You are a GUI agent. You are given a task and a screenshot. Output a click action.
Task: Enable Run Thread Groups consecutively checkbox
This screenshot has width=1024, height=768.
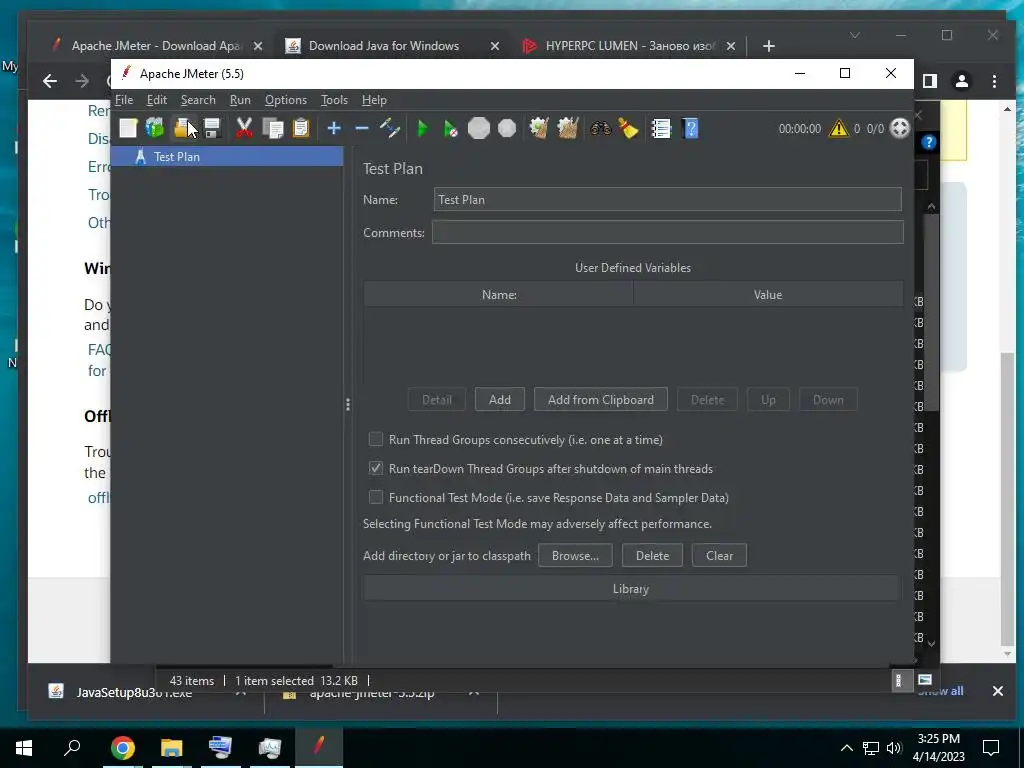coord(376,439)
